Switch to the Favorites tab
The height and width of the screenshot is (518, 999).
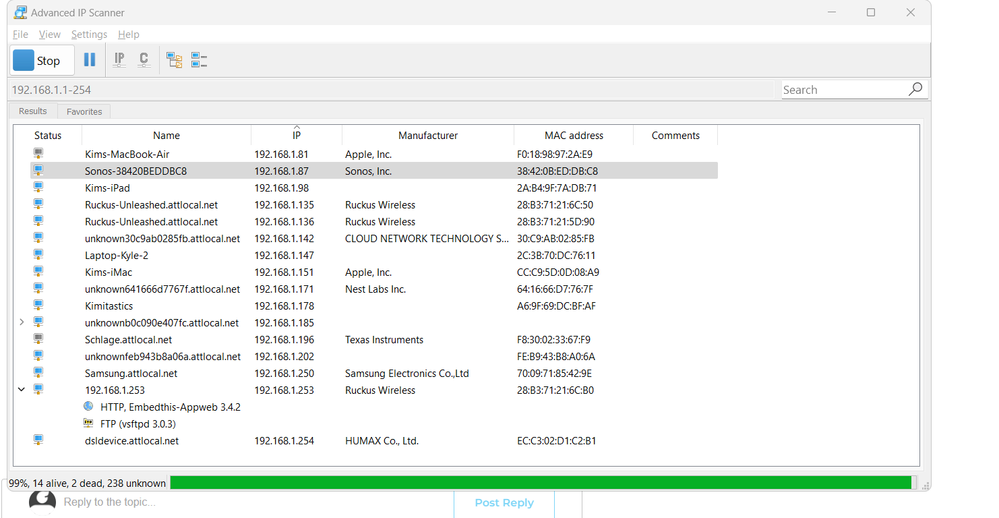point(84,112)
